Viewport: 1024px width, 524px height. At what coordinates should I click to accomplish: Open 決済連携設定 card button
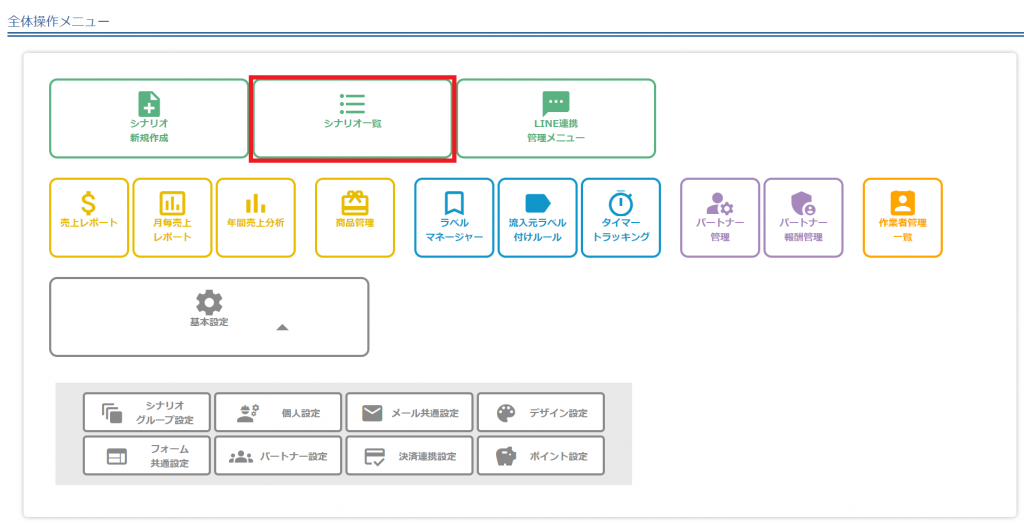[409, 455]
